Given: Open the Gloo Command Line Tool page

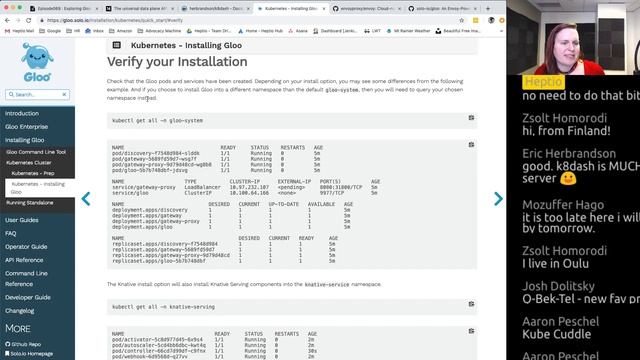Looking at the screenshot, I should click(36, 152).
